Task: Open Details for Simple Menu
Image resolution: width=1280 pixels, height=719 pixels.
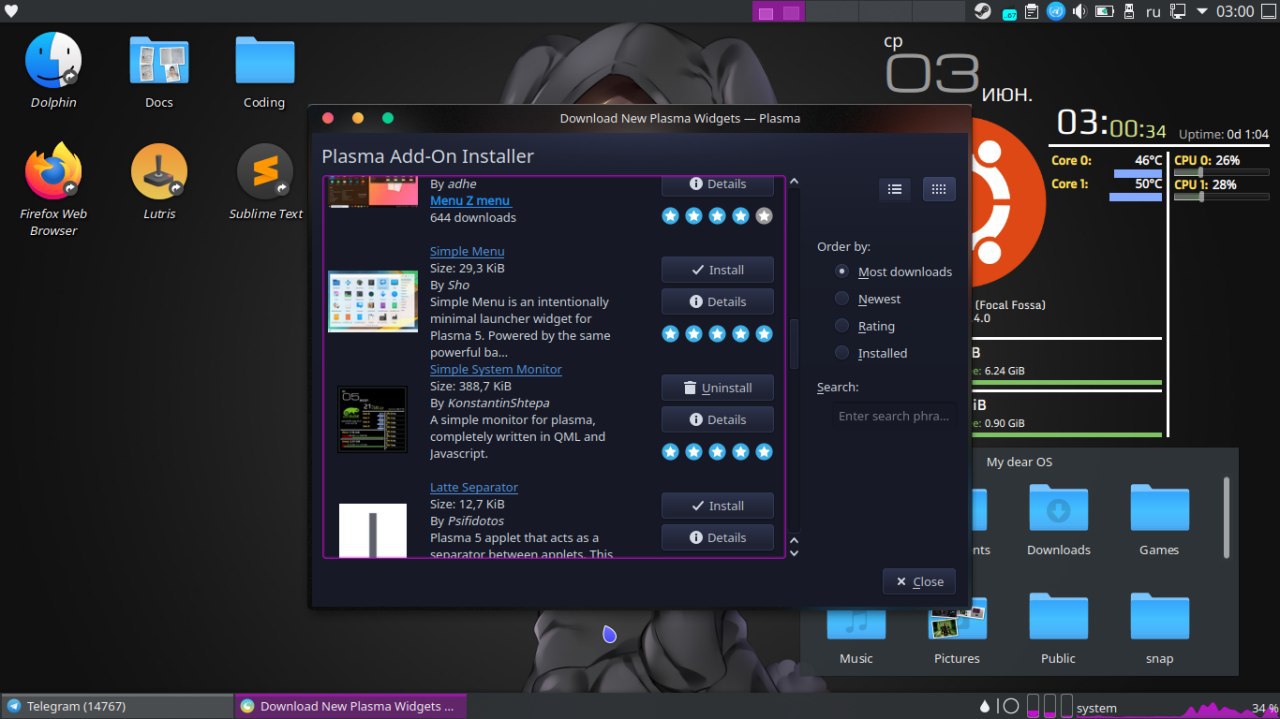Action: (x=717, y=301)
